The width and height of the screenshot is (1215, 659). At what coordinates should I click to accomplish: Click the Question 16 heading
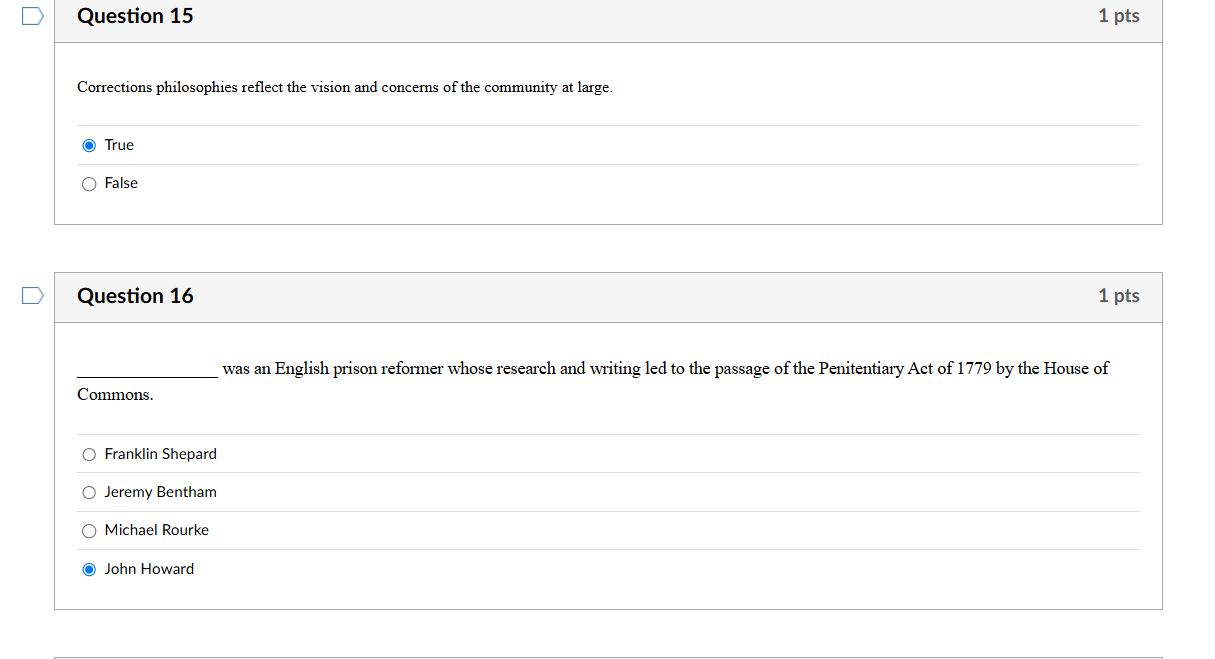[x=135, y=296]
